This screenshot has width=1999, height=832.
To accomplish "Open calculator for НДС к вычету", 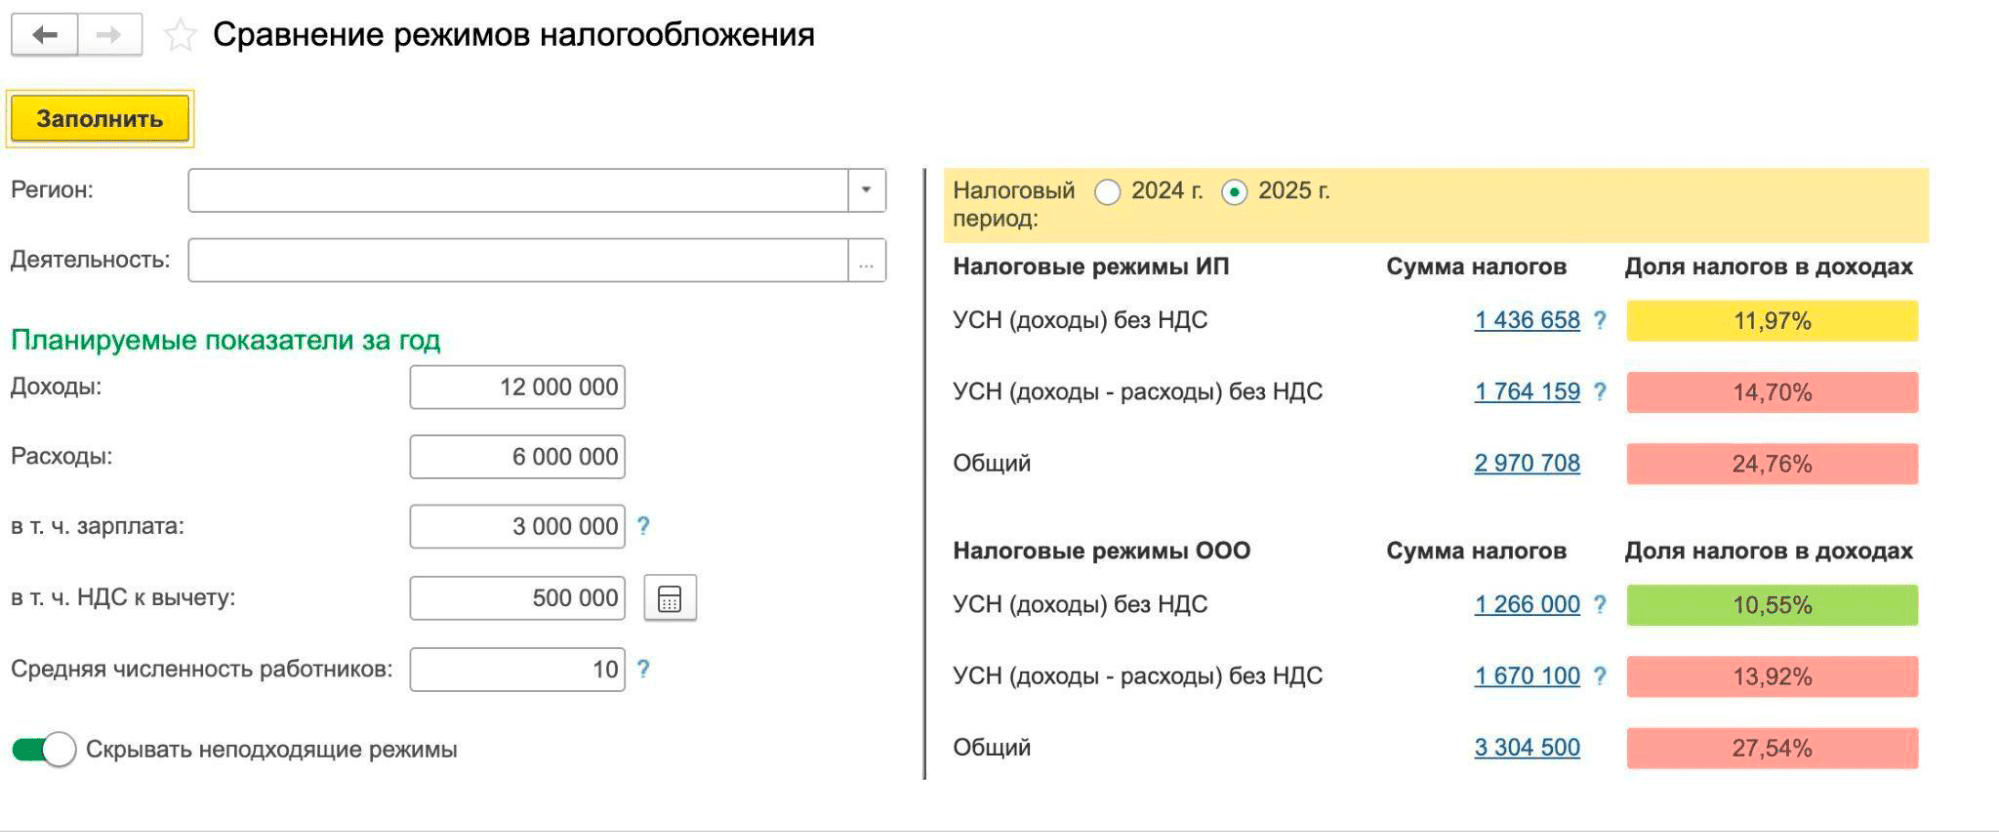I will point(669,598).
